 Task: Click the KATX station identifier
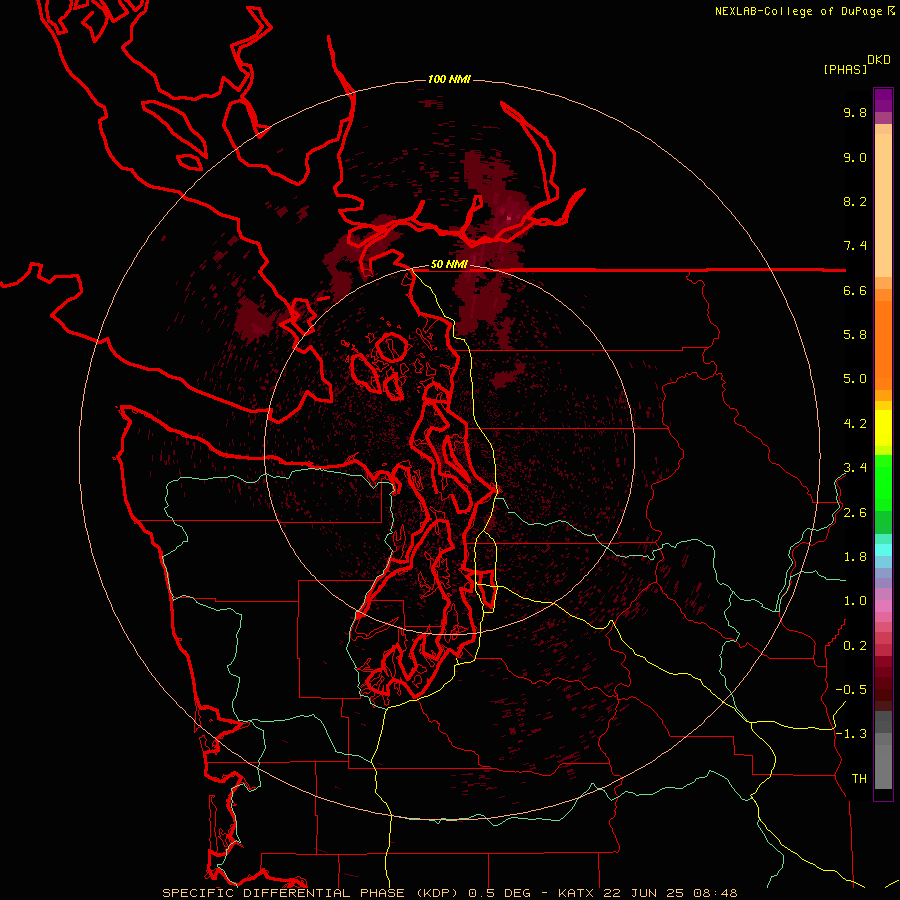(577, 893)
